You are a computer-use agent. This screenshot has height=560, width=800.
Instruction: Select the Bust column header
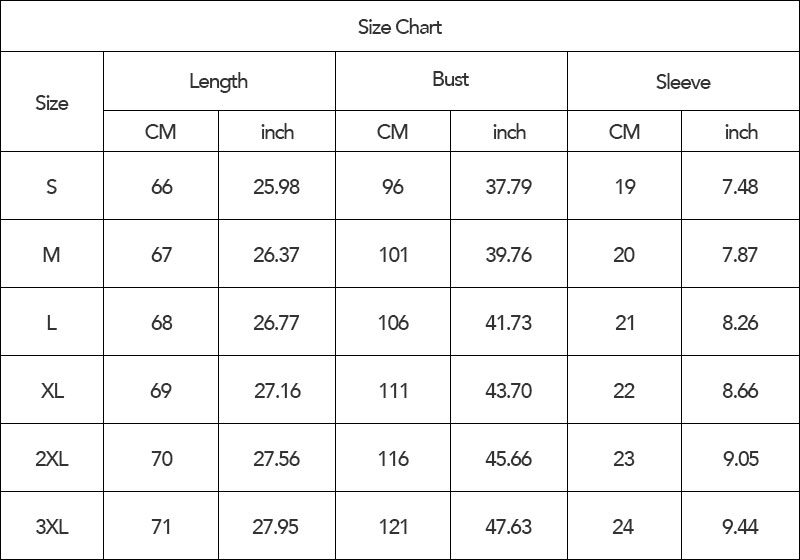tap(450, 80)
